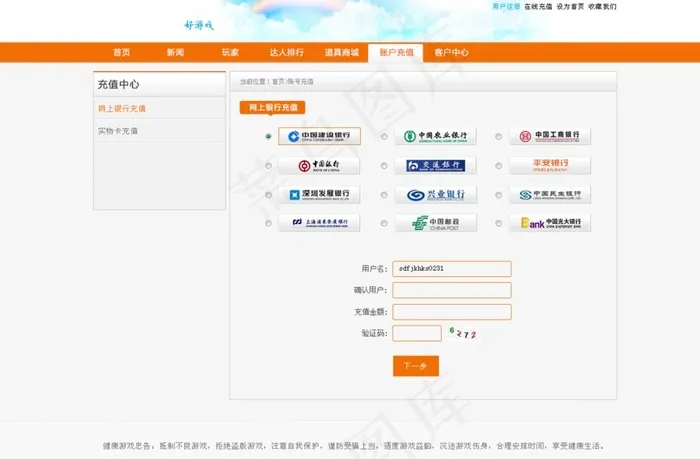Click the China Everbright Bank (中国光大银行) logo

coord(549,223)
